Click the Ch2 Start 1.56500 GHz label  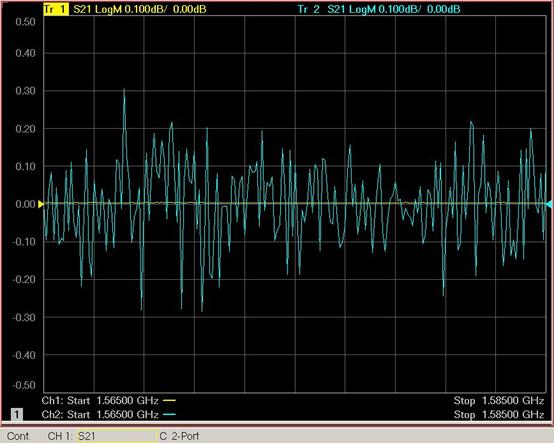pos(100,414)
